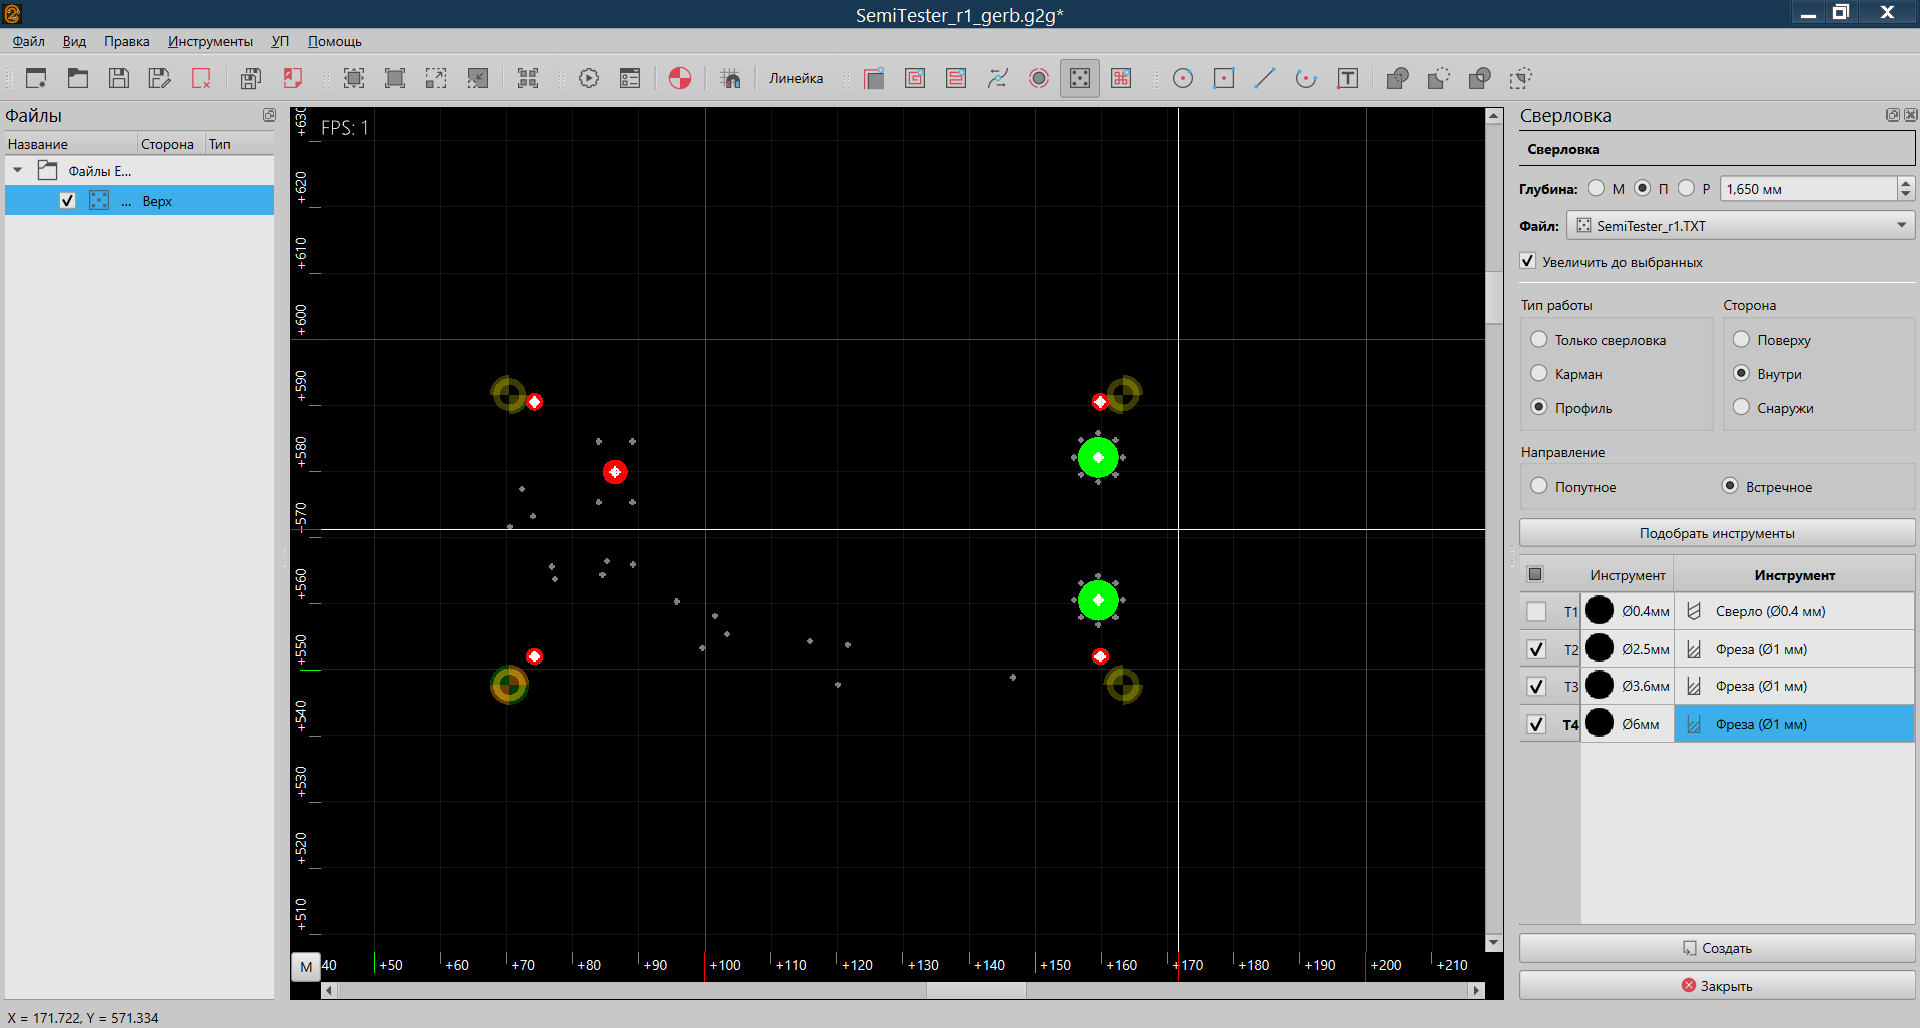1920x1028 pixels.
Task: Enable checkbox for tool T1 Ø0.4мм
Action: (x=1536, y=611)
